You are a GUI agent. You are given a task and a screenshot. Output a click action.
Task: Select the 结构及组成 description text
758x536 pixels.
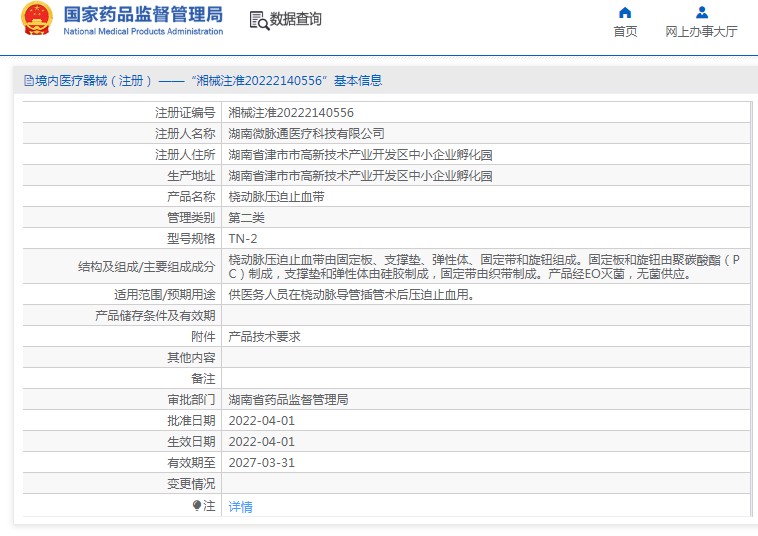[484, 267]
